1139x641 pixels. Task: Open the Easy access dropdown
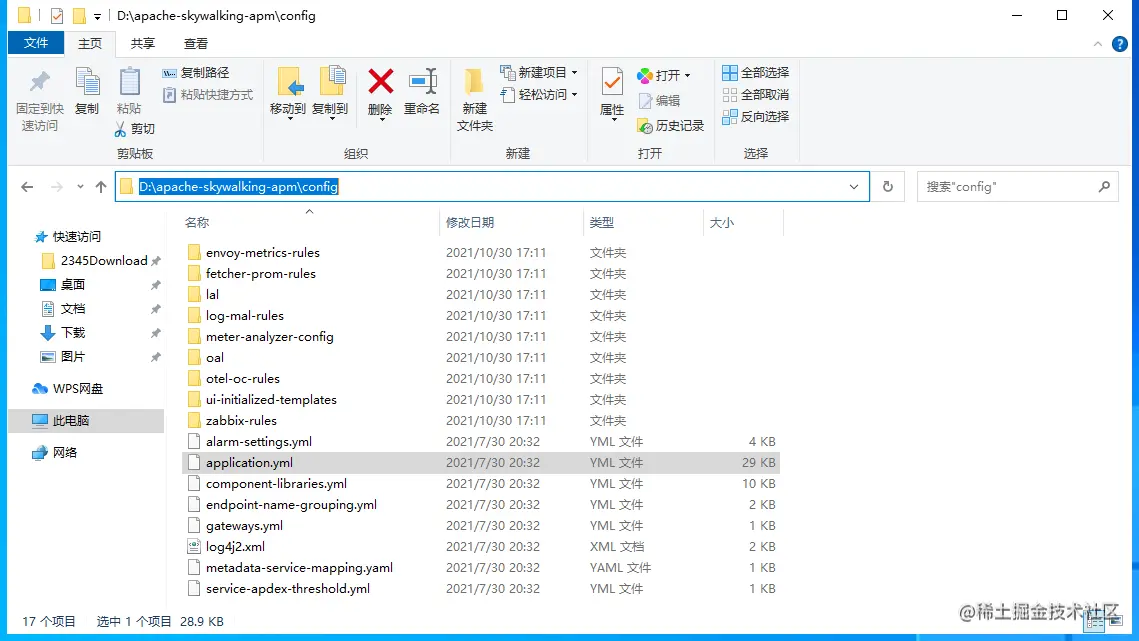pos(539,94)
